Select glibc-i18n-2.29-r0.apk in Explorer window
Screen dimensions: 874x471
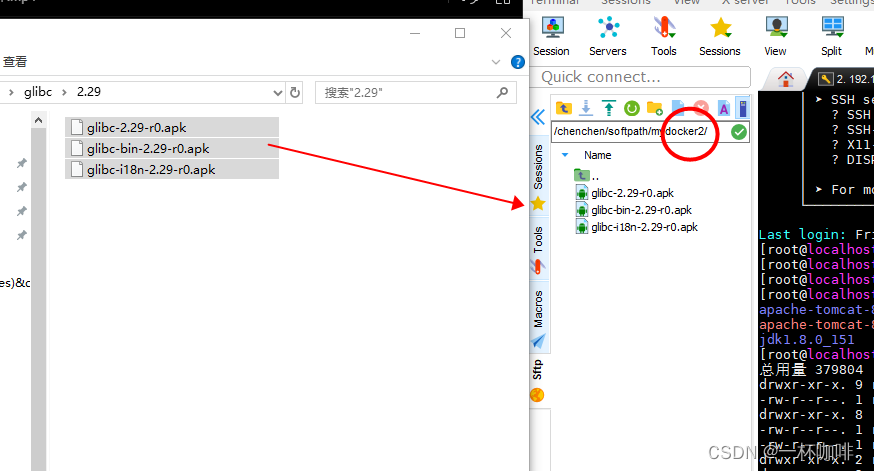tap(172, 169)
